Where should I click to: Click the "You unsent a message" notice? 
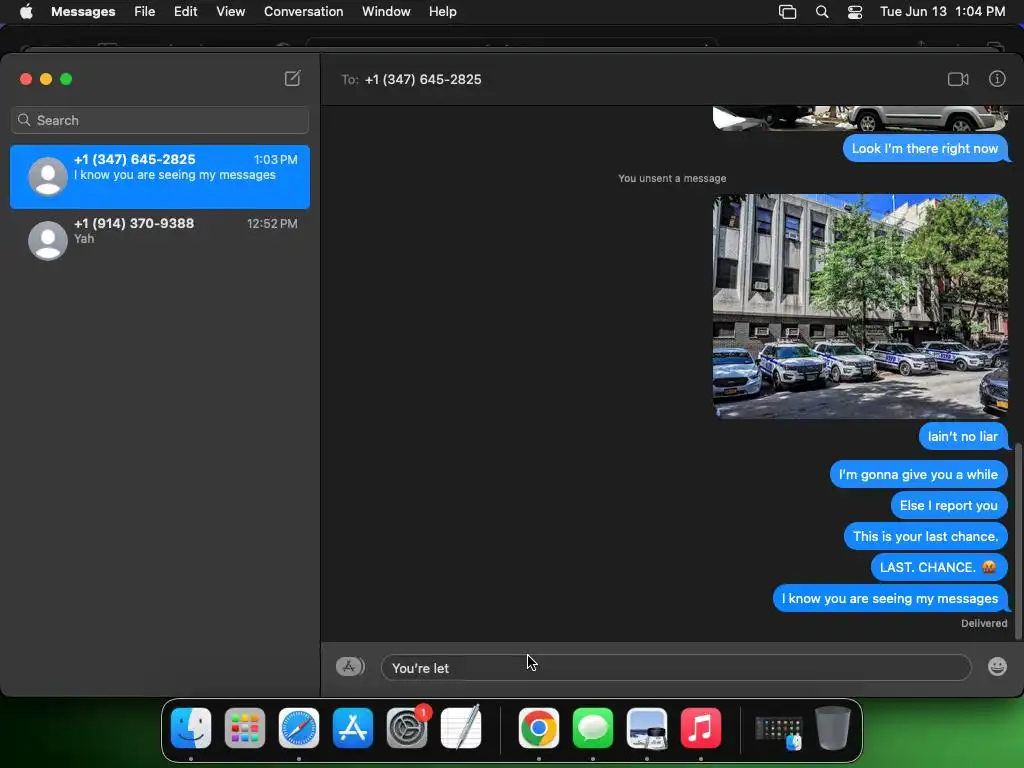672,178
